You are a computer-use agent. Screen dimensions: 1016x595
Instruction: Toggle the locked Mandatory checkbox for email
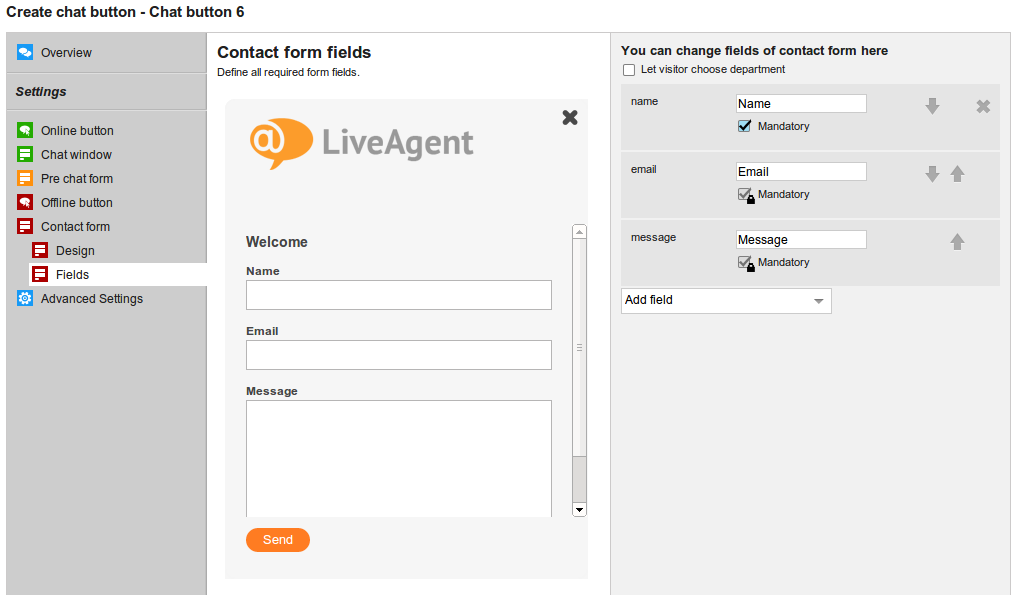click(744, 195)
